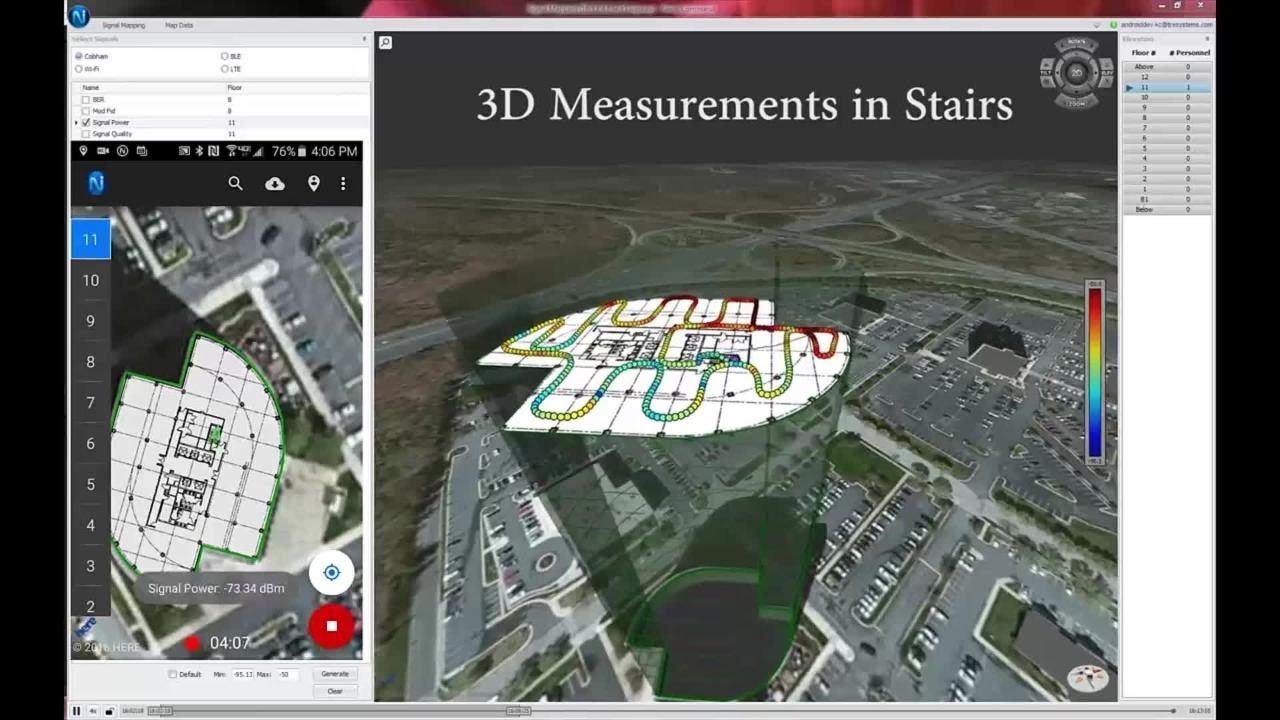Click the map search icon in 3D view

[385, 42]
